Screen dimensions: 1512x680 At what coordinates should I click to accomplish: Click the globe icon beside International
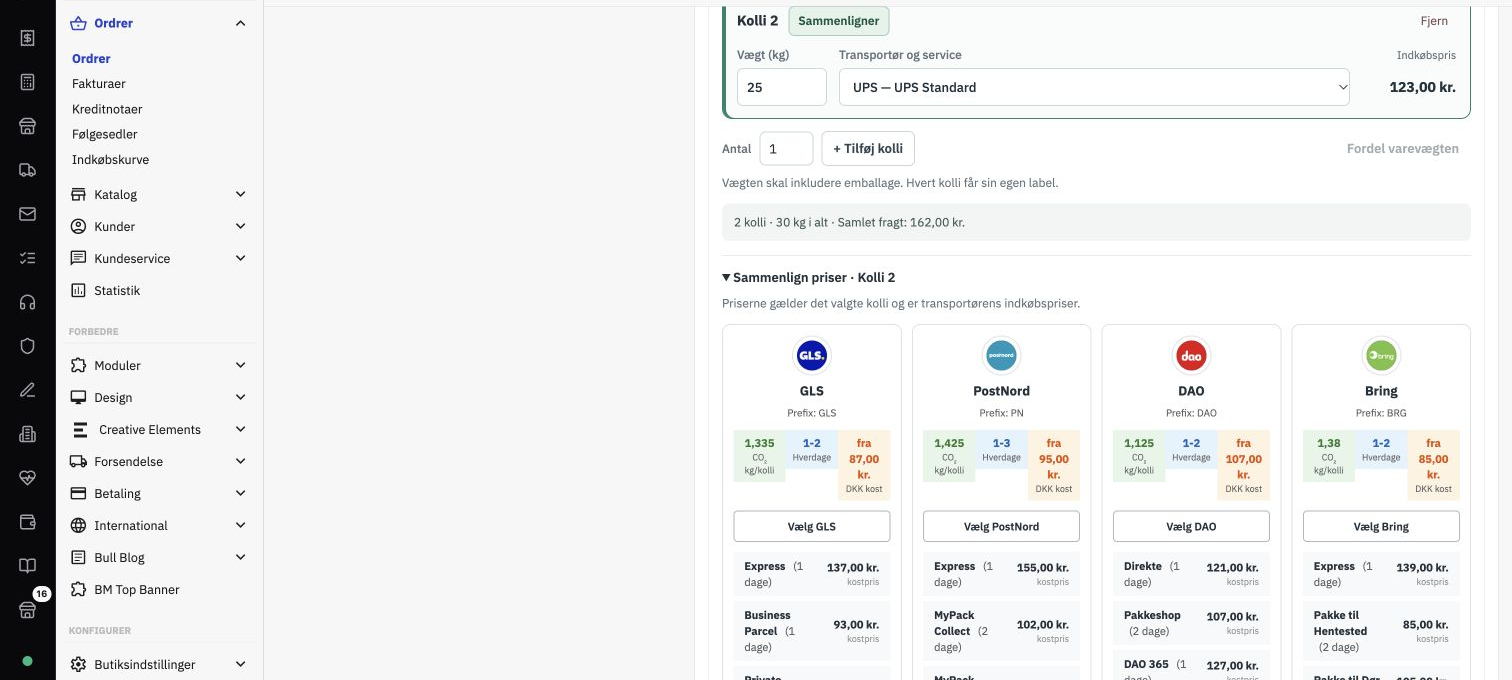pyautogui.click(x=78, y=525)
